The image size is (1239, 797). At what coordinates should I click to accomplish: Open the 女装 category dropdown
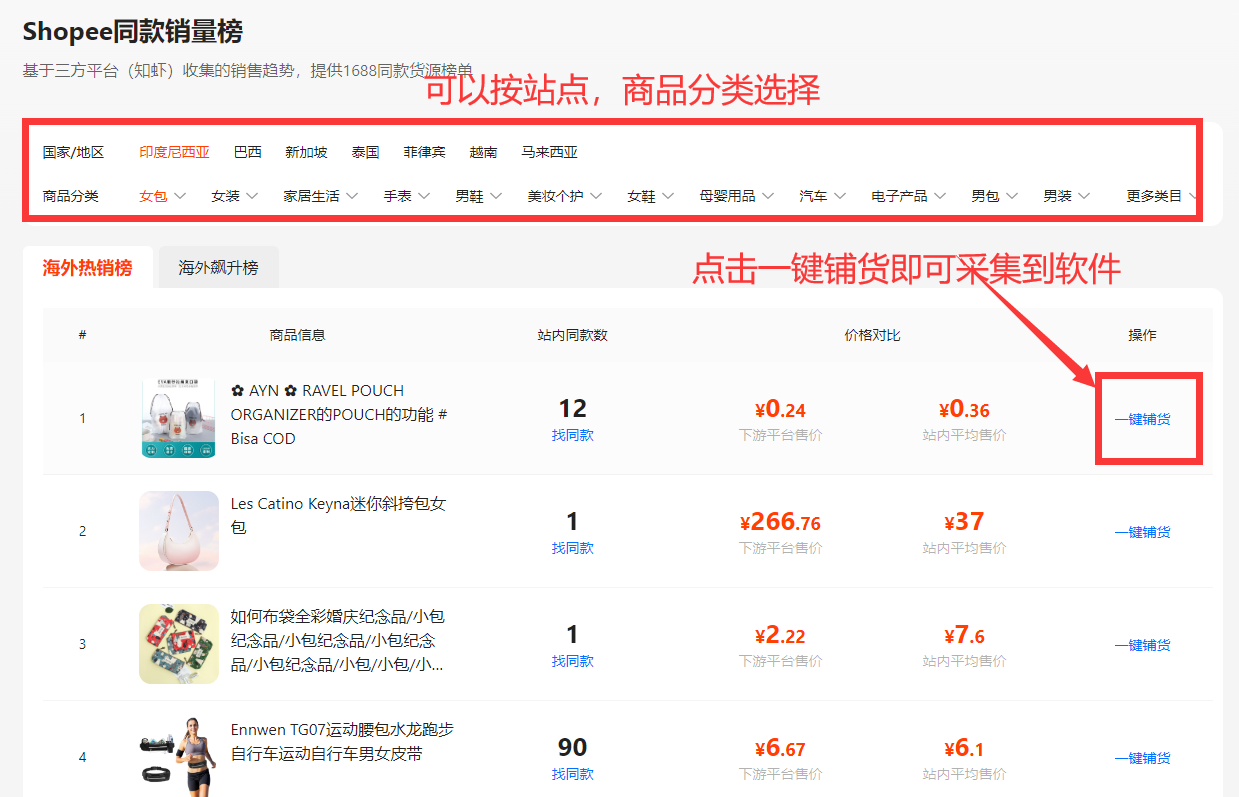click(x=235, y=196)
